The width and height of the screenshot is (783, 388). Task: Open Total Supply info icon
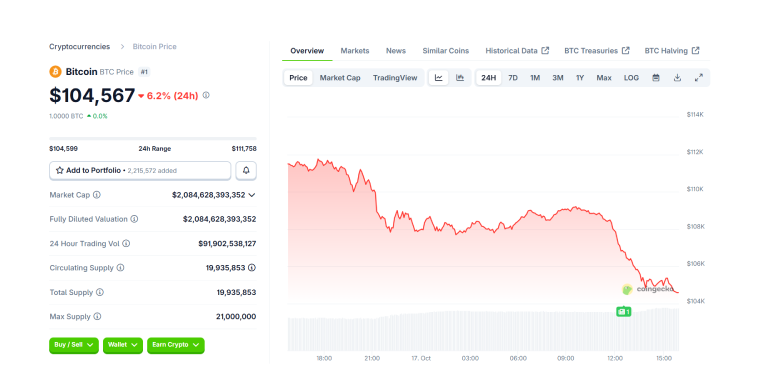coord(100,292)
